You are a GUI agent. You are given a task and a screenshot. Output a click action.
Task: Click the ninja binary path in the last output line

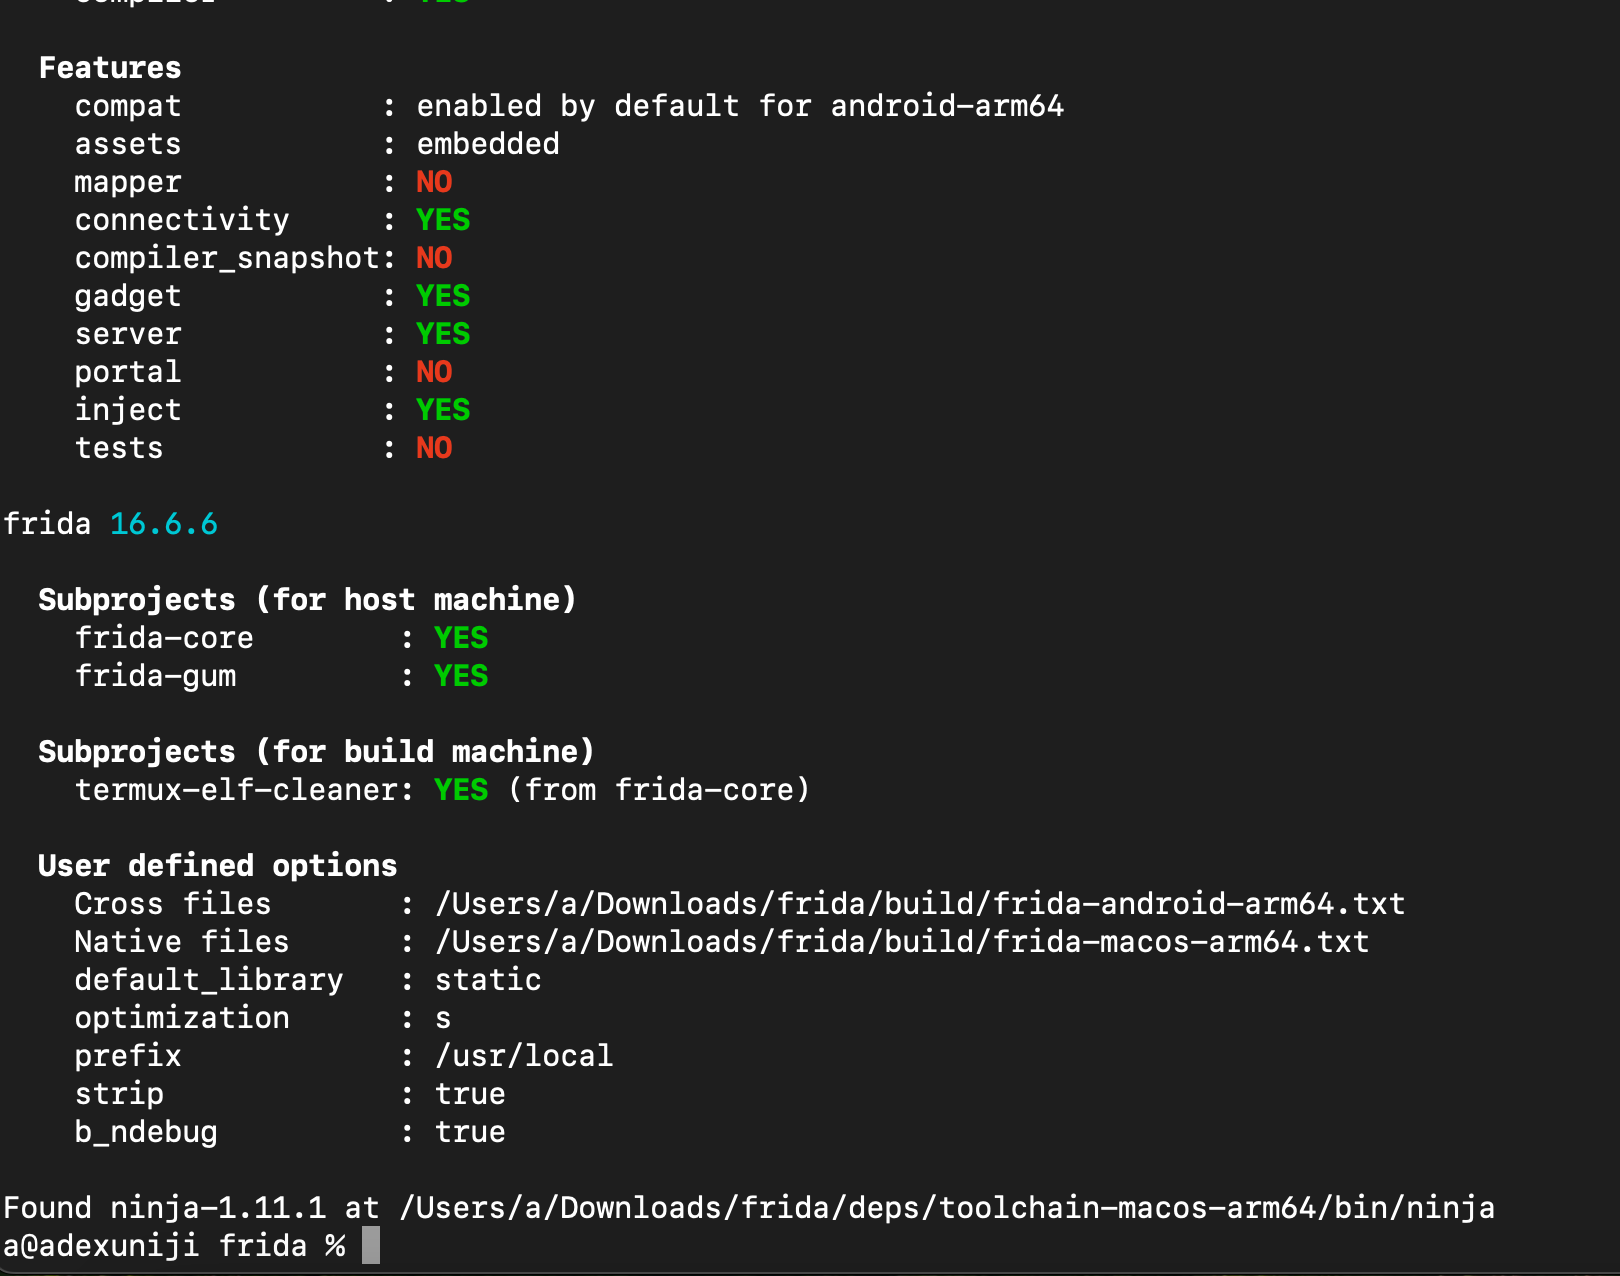(946, 1208)
